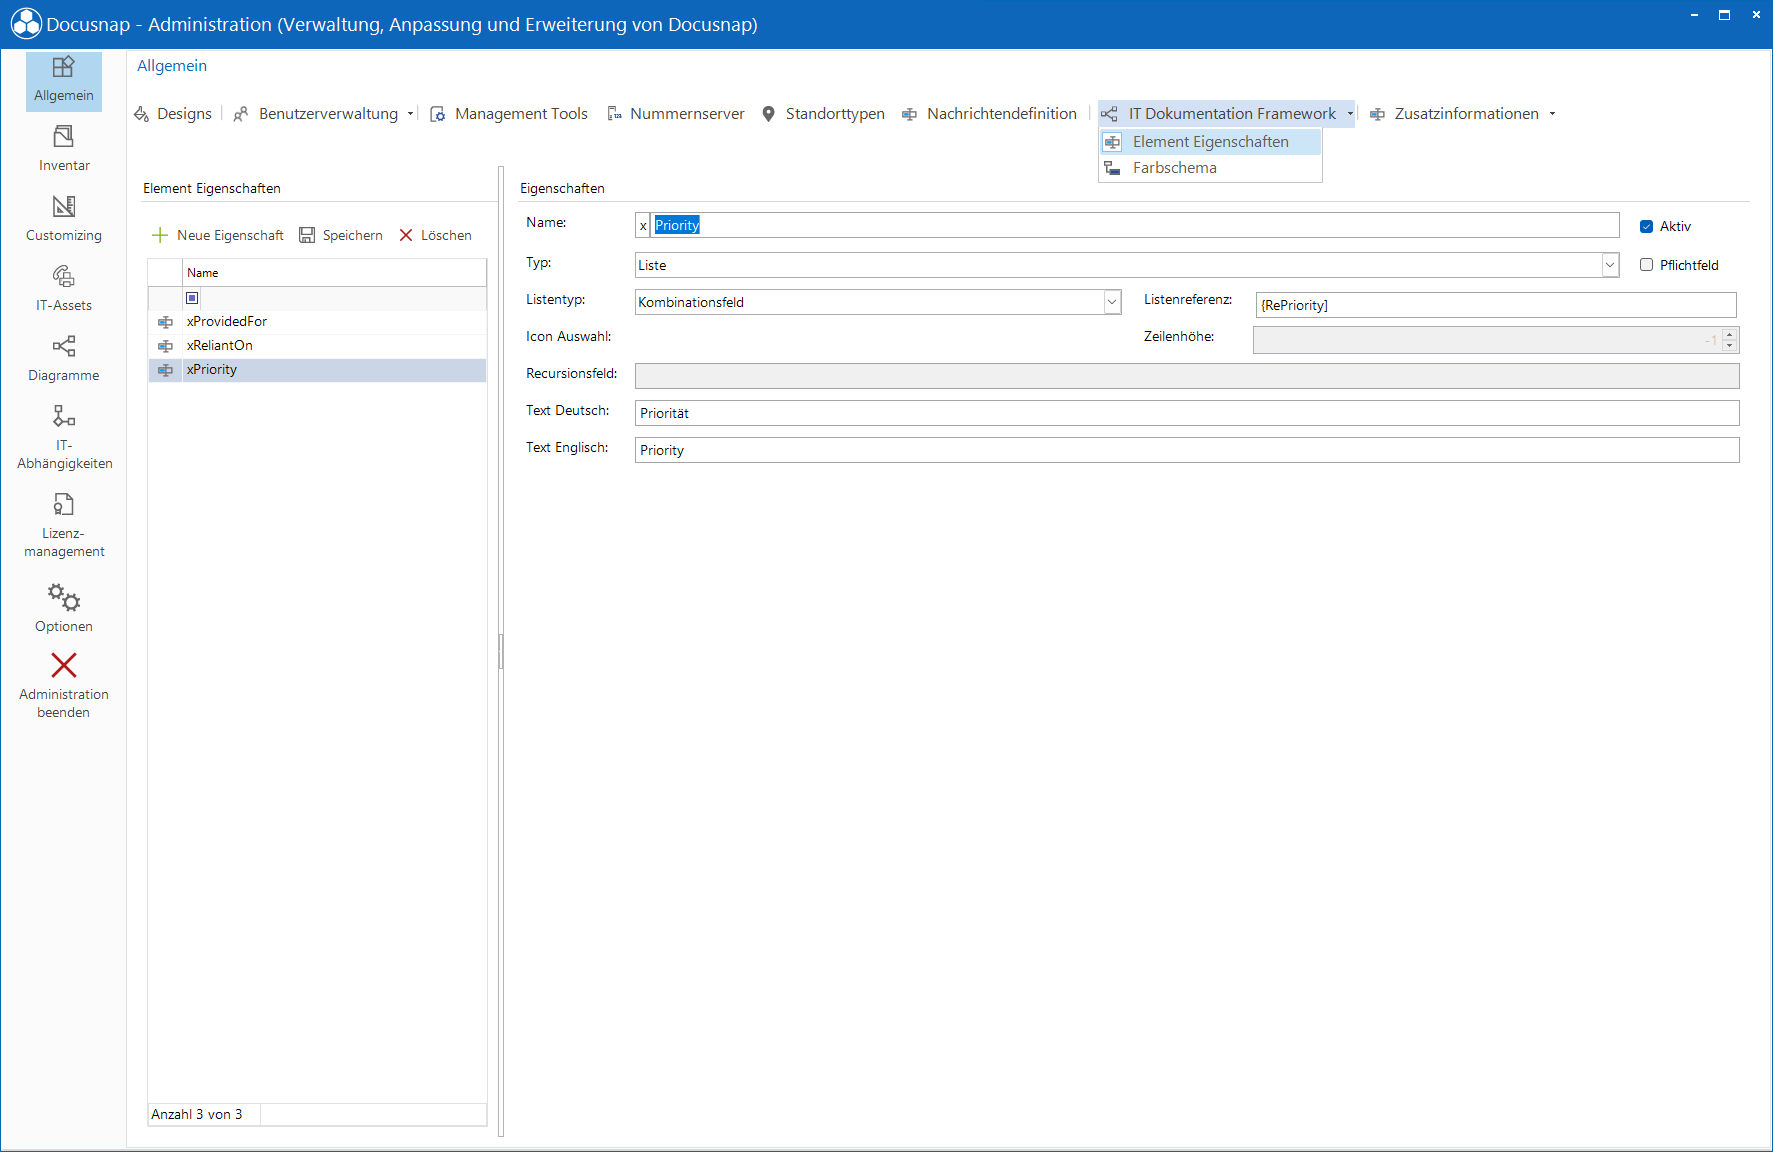
Task: Click the Recursionsfeld input box
Action: pos(1187,376)
